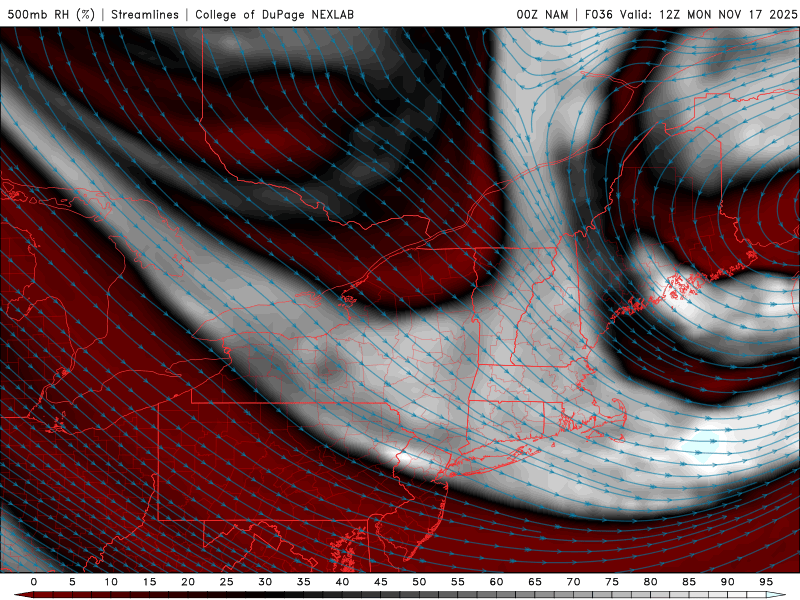Screen dimensions: 800x600
Task: Click the colorbar label "55"
Action: 458,582
